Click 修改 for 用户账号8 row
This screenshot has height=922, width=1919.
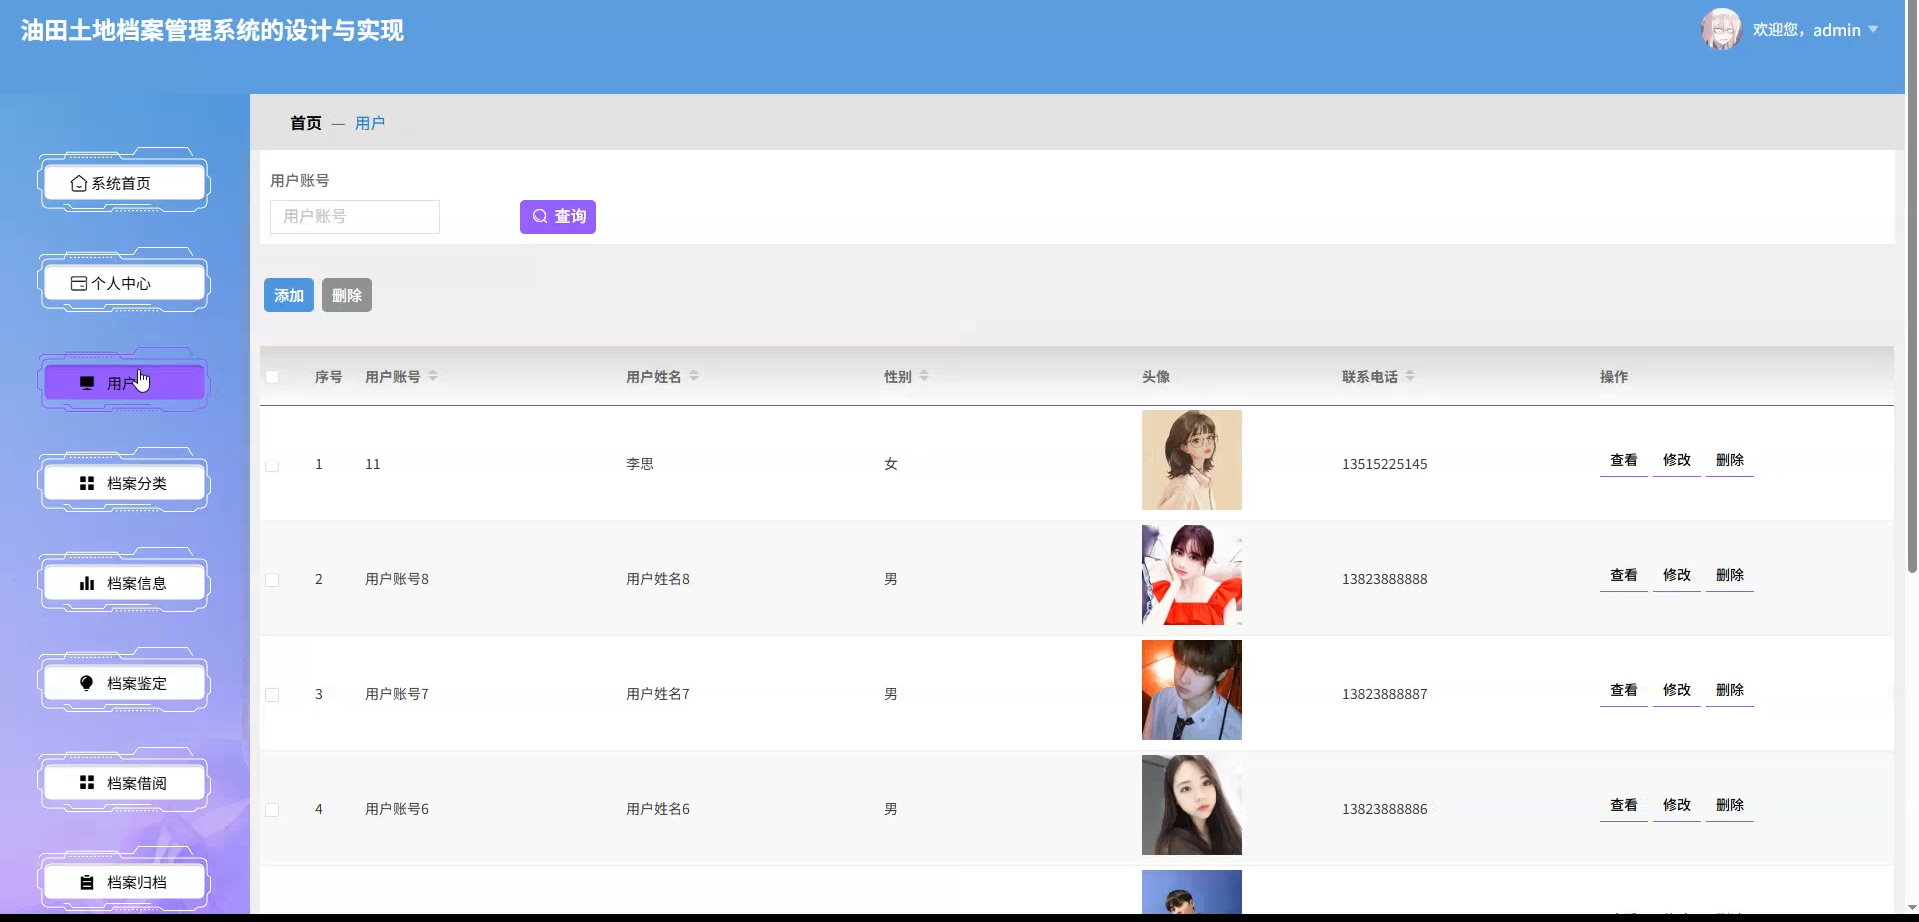click(1677, 575)
